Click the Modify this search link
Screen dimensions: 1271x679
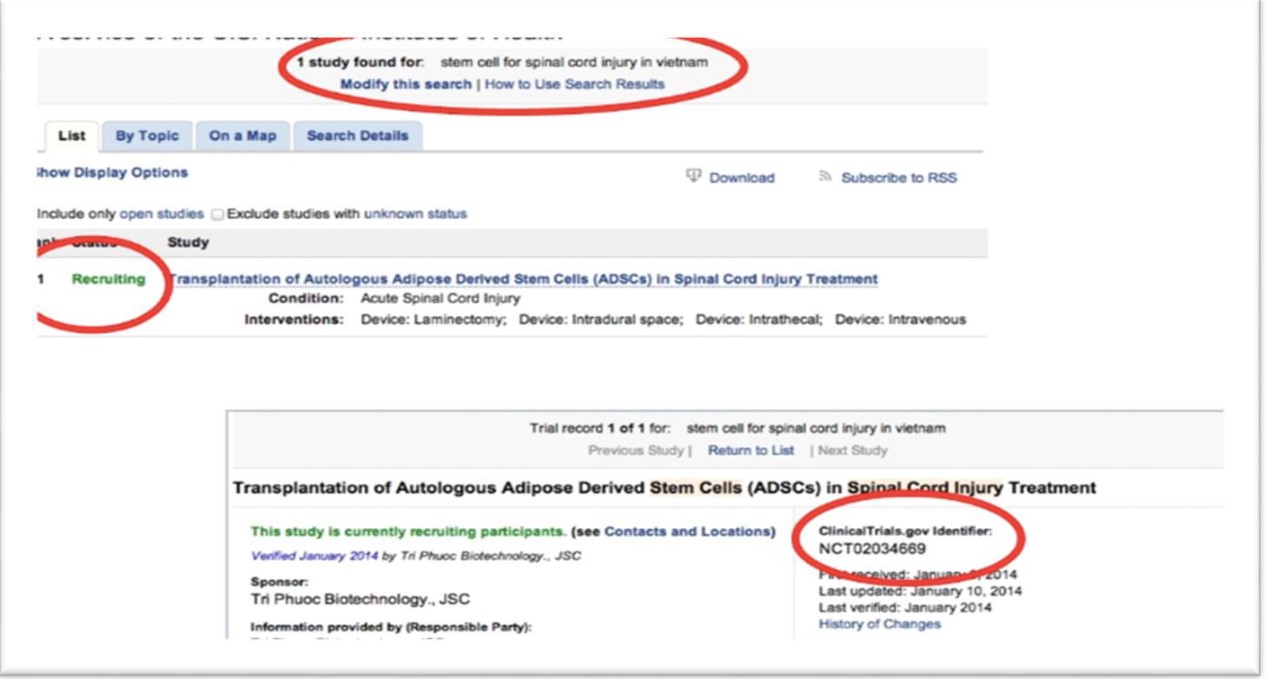(405, 84)
